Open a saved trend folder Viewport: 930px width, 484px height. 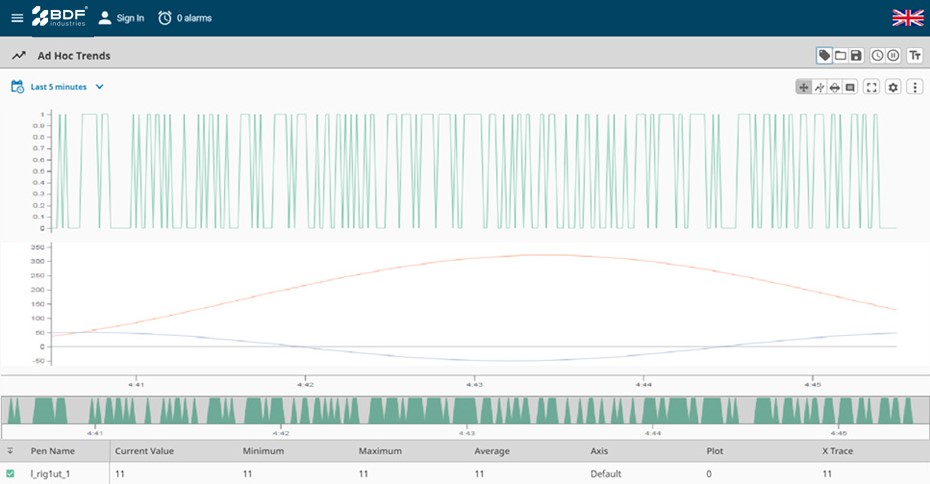tap(840, 56)
